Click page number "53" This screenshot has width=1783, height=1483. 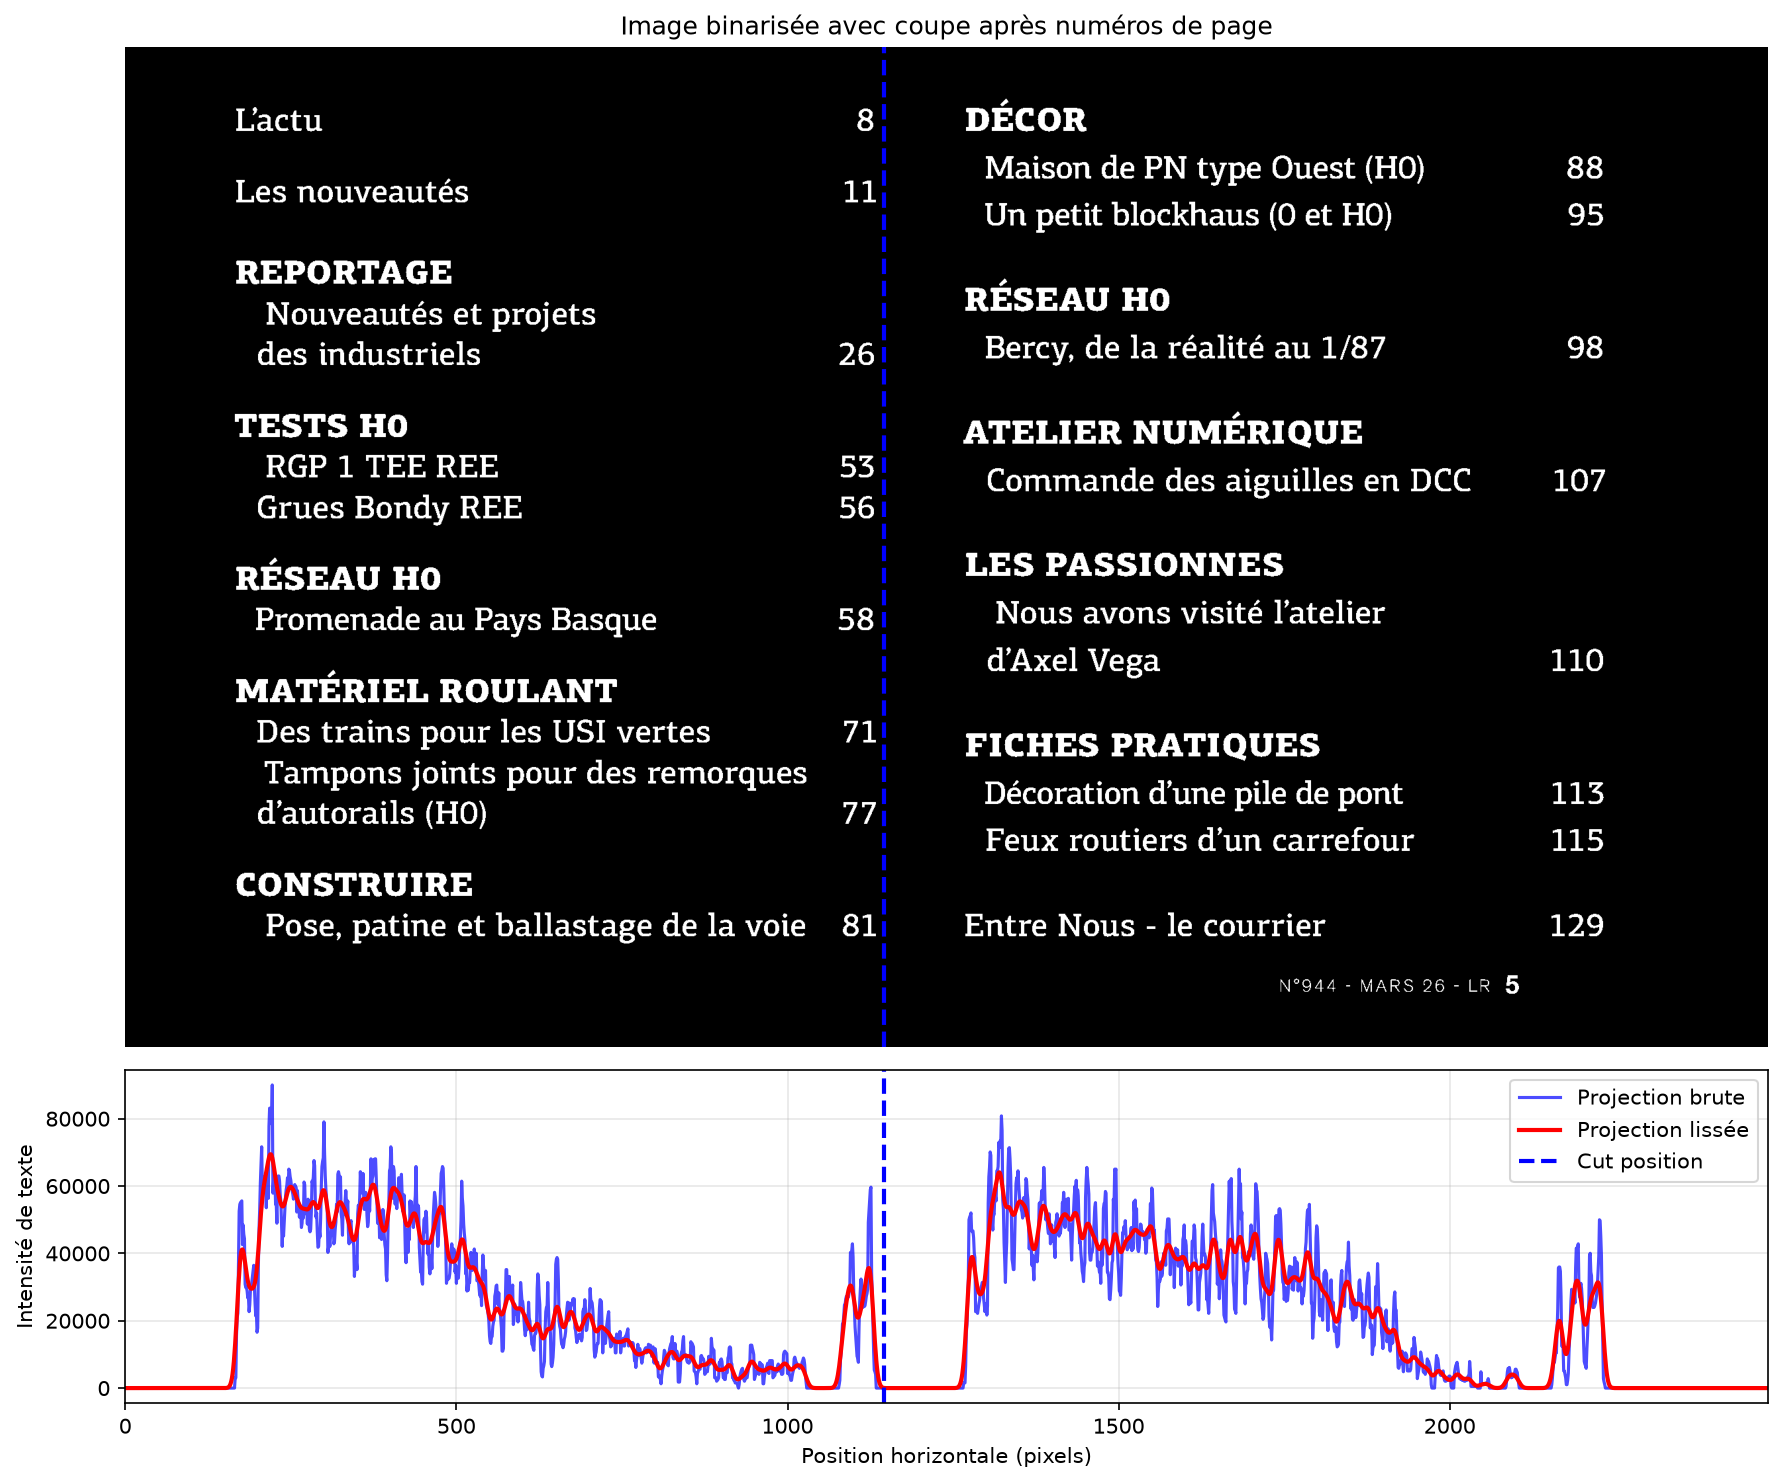857,467
